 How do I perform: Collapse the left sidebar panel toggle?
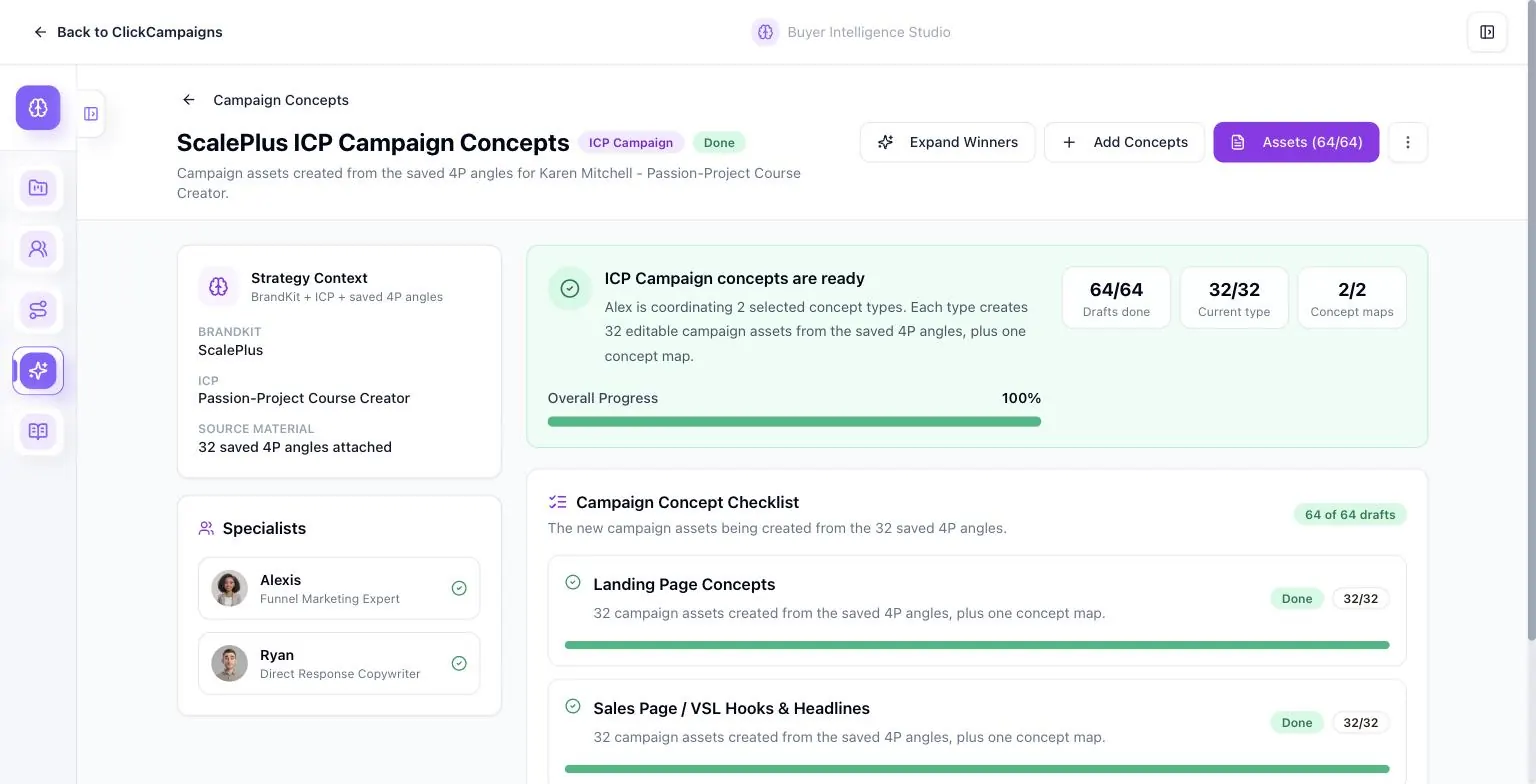(x=91, y=114)
